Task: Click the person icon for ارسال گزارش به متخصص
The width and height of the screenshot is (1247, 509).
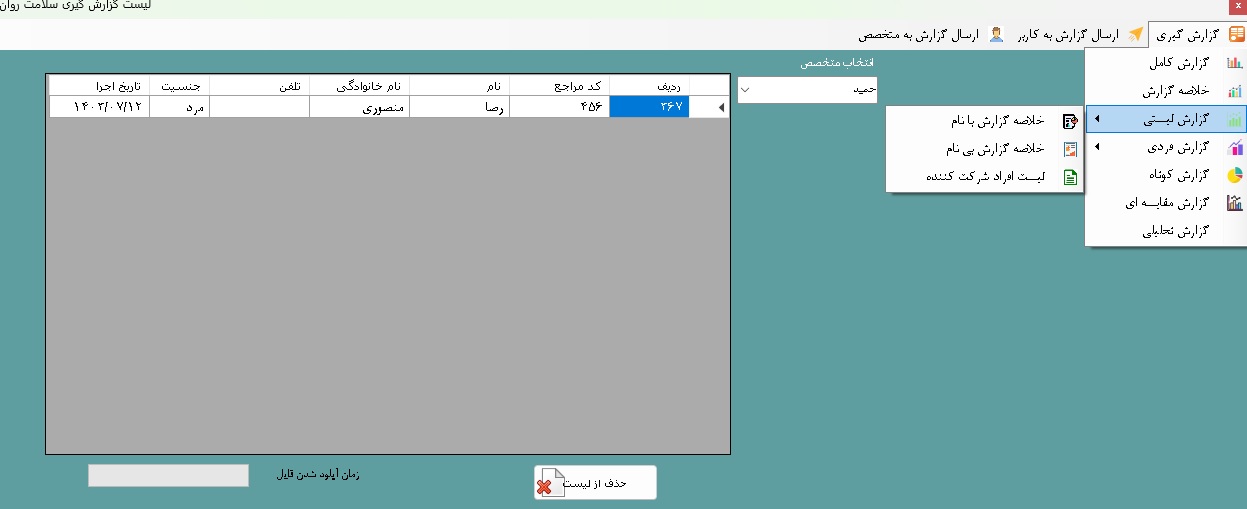Action: [x=996, y=35]
